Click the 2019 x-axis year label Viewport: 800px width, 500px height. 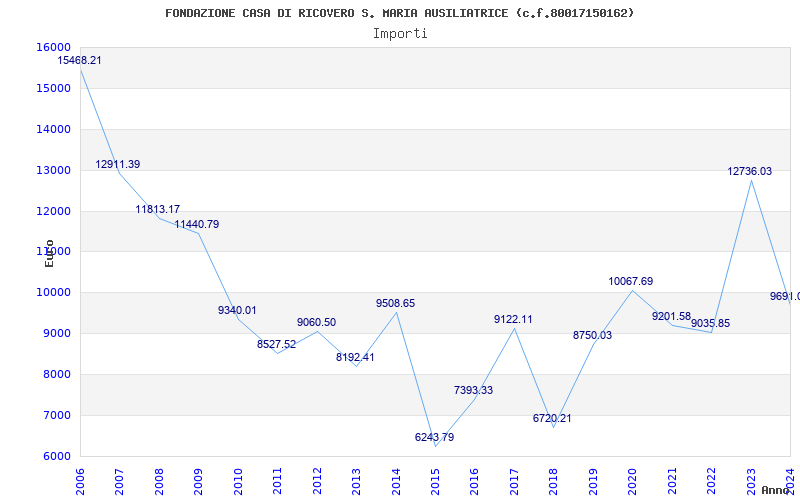[x=593, y=482]
